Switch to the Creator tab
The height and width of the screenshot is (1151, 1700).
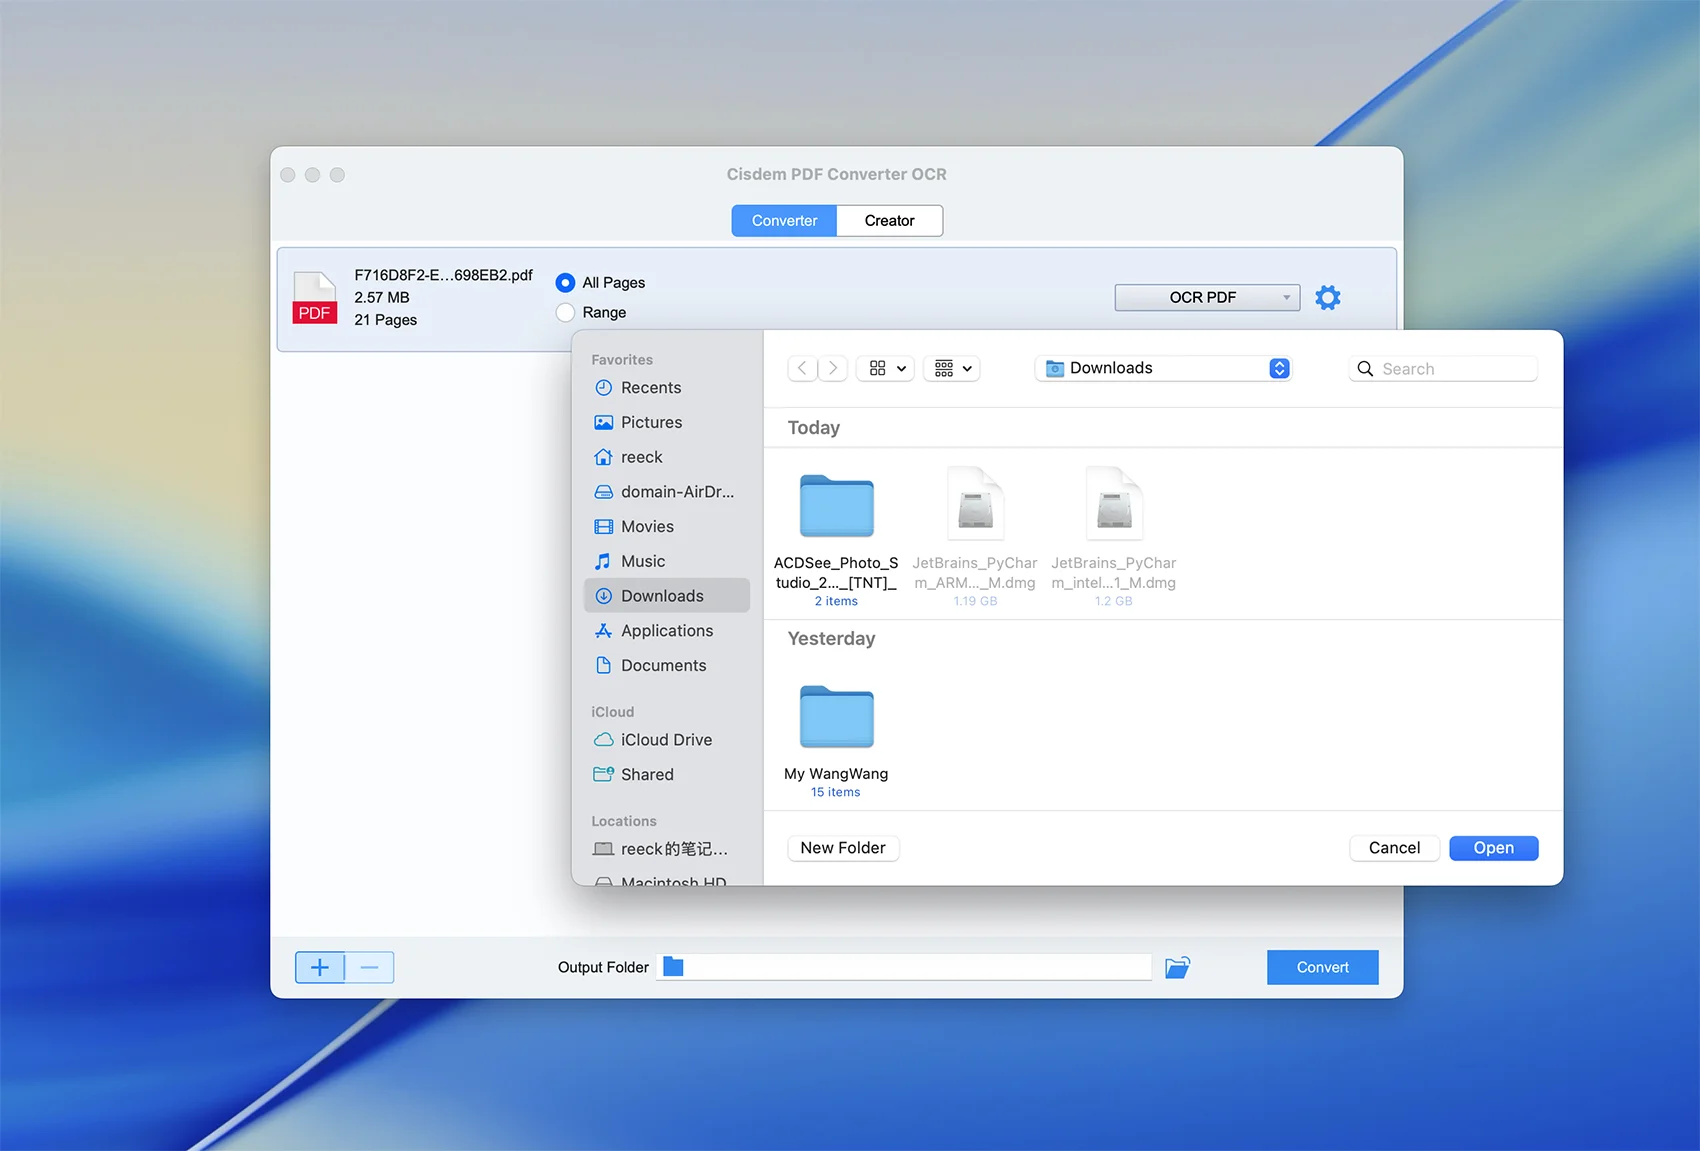(x=889, y=221)
